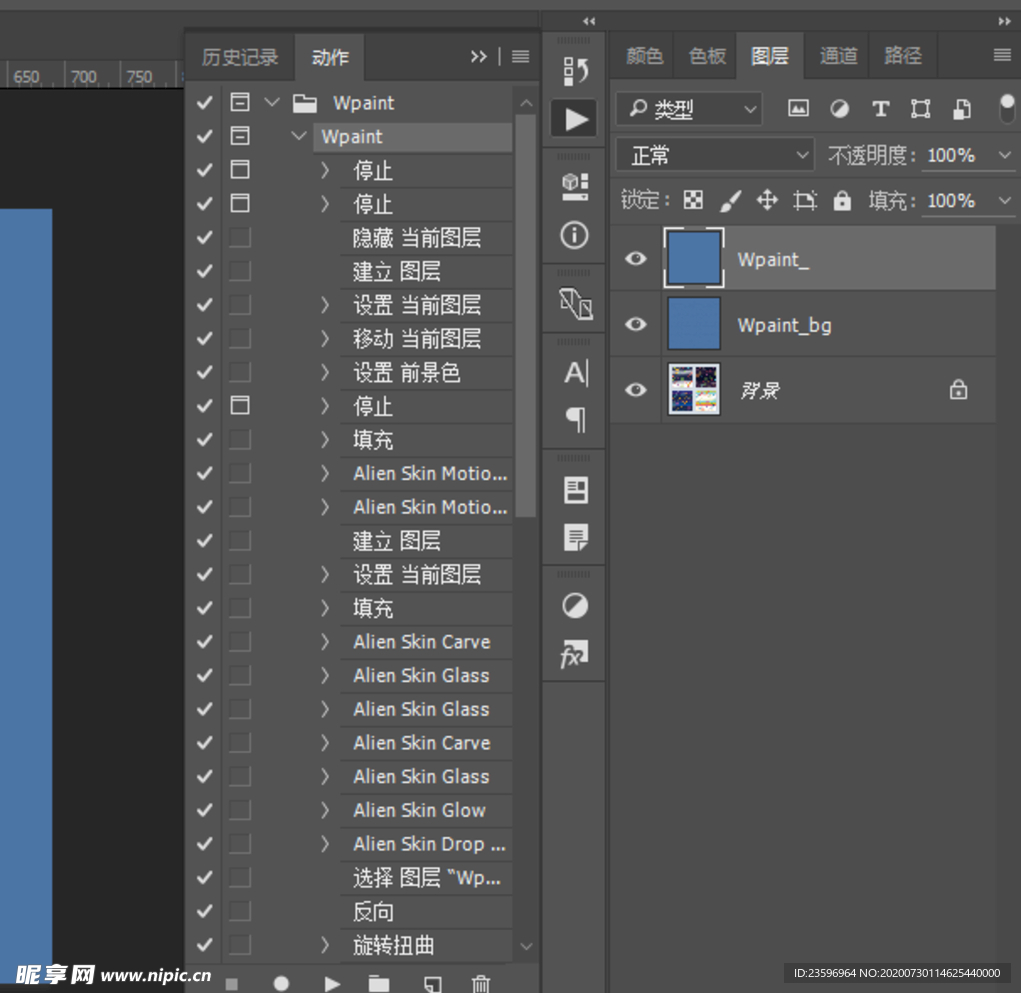
Task: Create a new action set folder
Action: [x=378, y=983]
